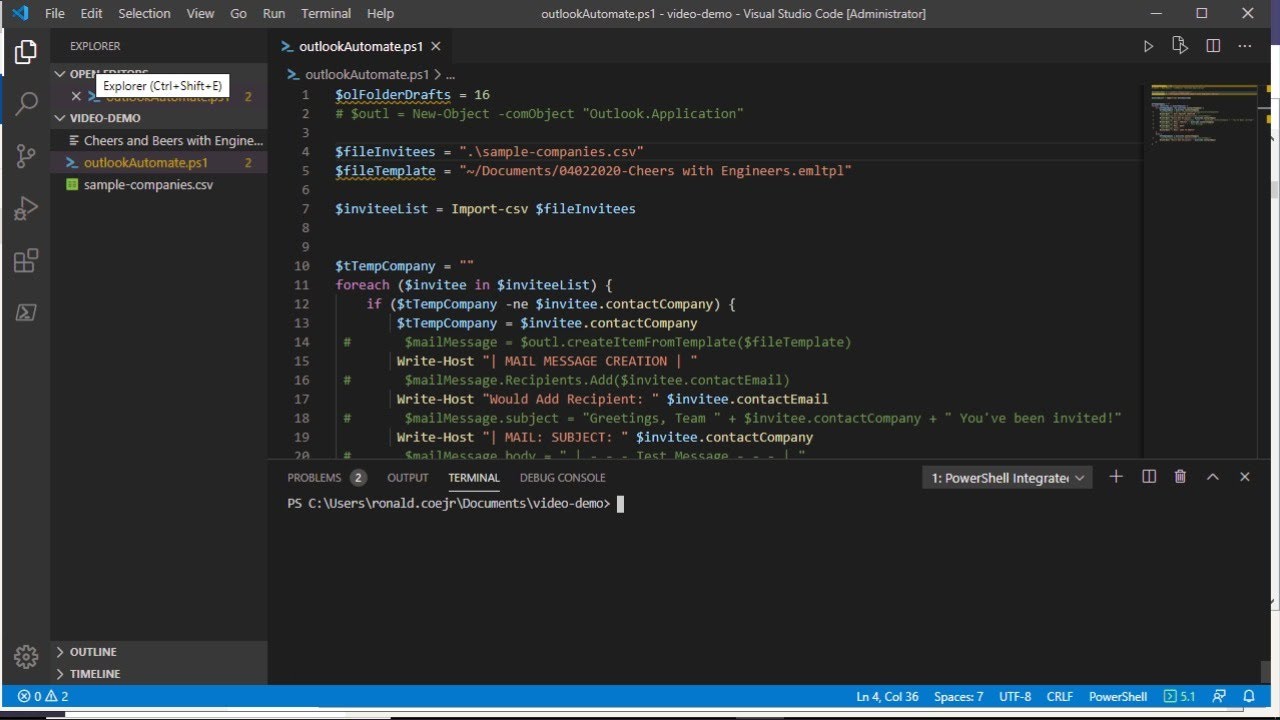Open the PowerShell Command Explorer icon
This screenshot has width=1280, height=720.
(x=26, y=313)
